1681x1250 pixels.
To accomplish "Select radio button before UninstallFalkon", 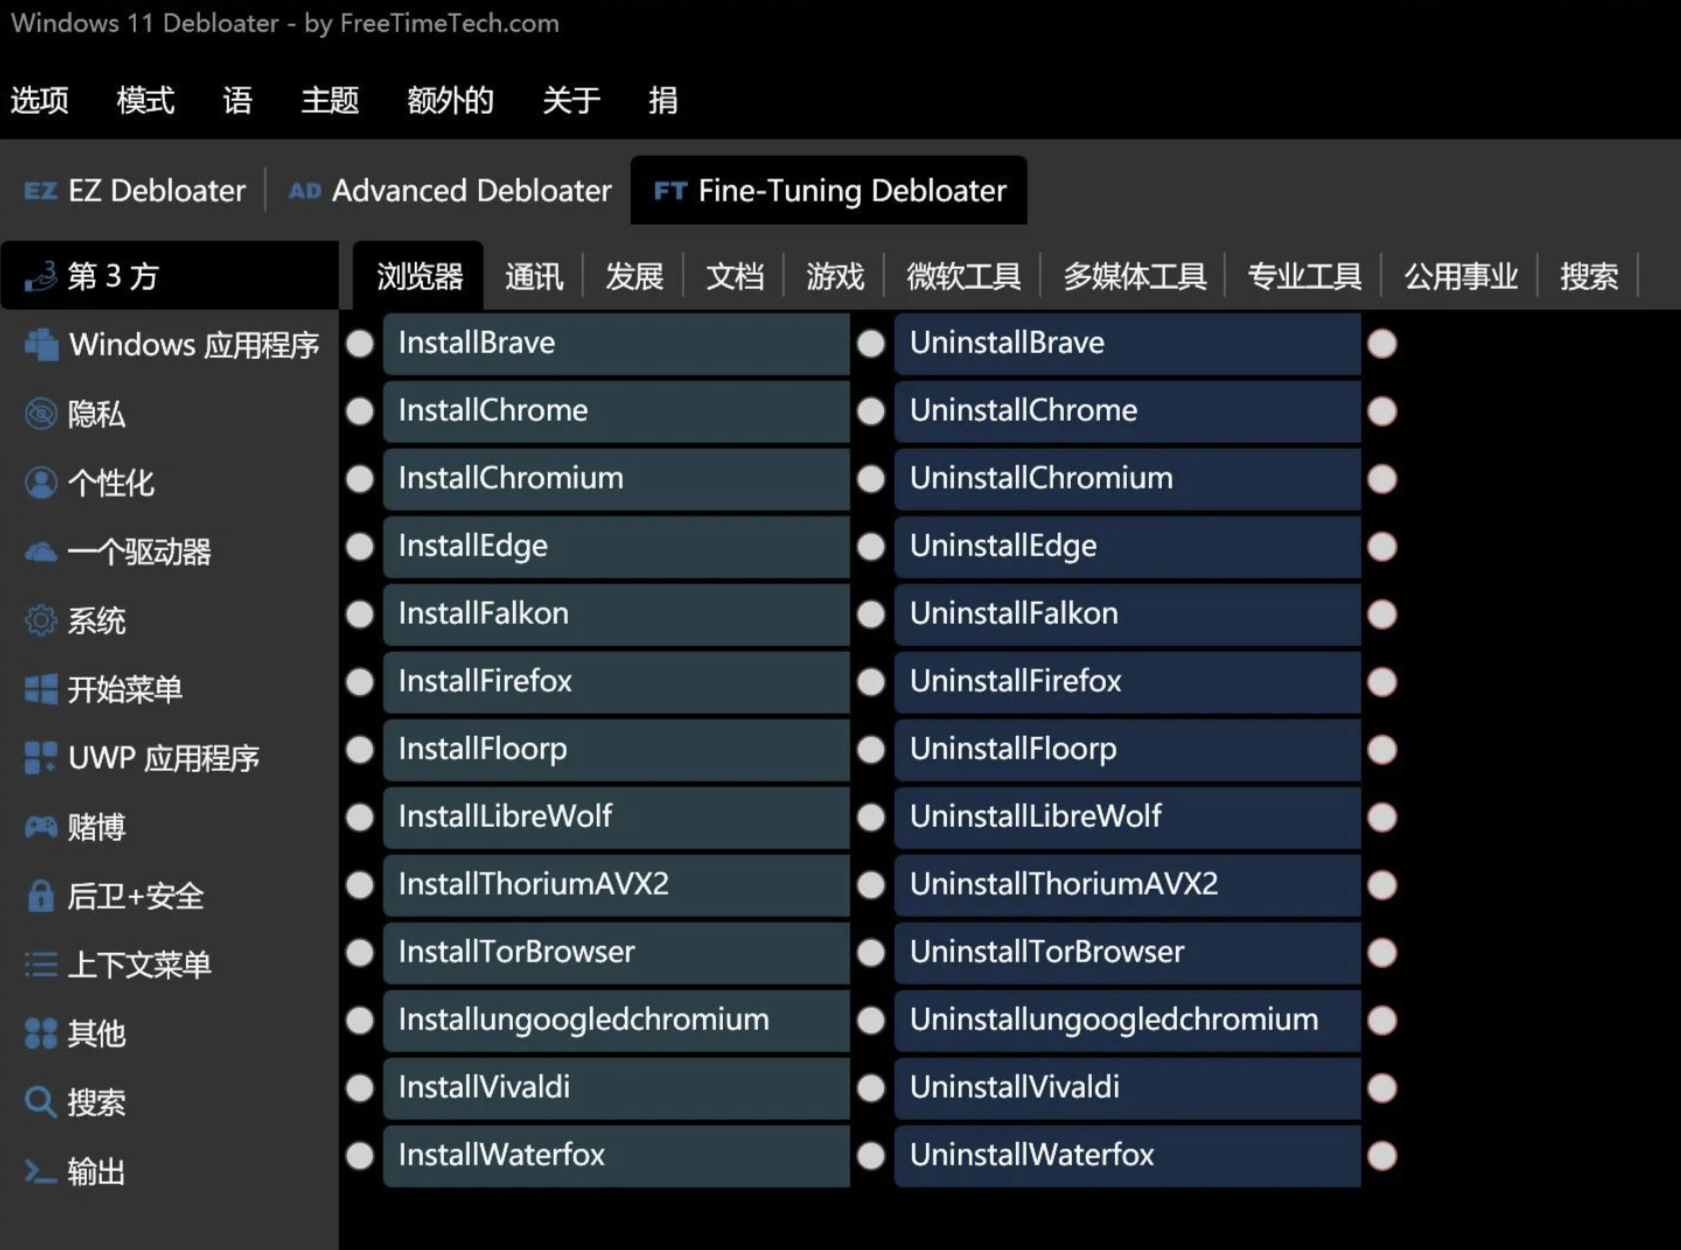I will click(x=871, y=614).
